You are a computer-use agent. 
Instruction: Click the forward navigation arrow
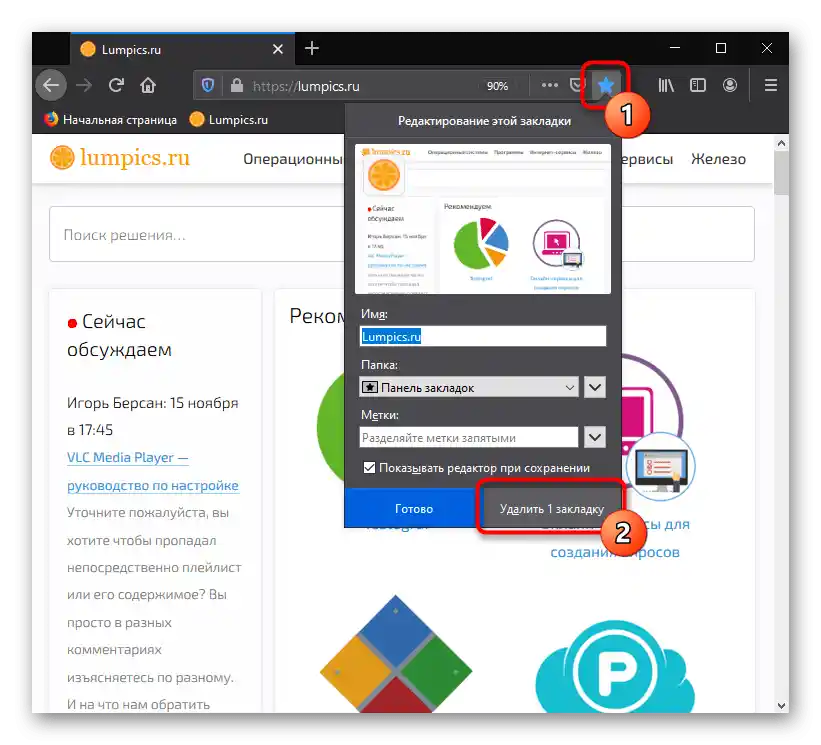[x=84, y=85]
